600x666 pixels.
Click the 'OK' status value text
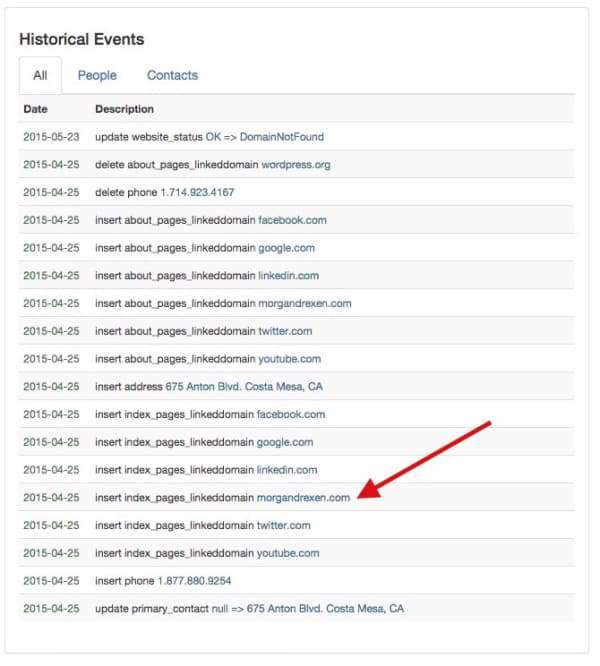(213, 137)
